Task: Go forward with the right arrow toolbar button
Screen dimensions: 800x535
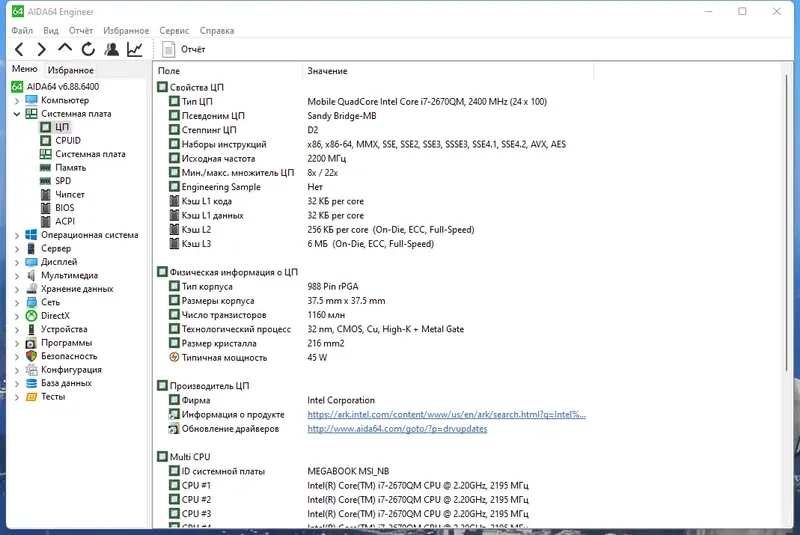Action: click(42, 49)
